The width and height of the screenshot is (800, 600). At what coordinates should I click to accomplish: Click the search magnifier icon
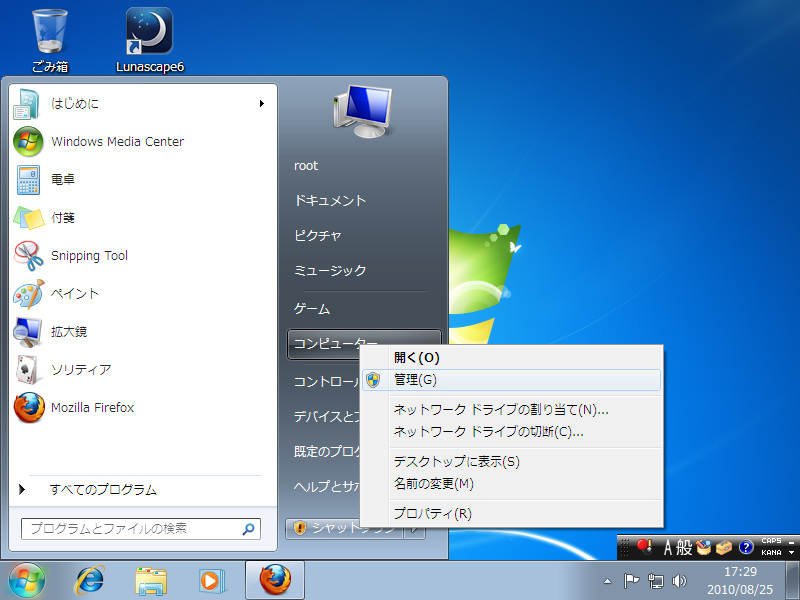coord(248,529)
